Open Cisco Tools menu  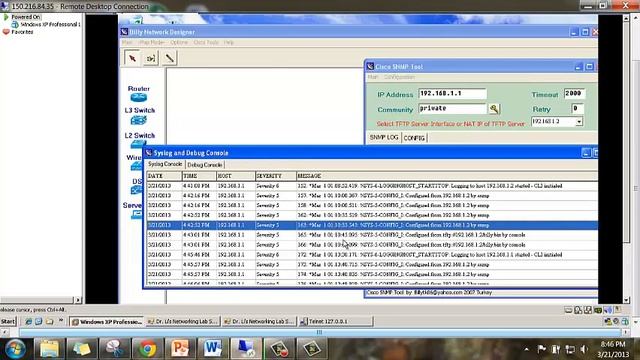click(x=206, y=42)
